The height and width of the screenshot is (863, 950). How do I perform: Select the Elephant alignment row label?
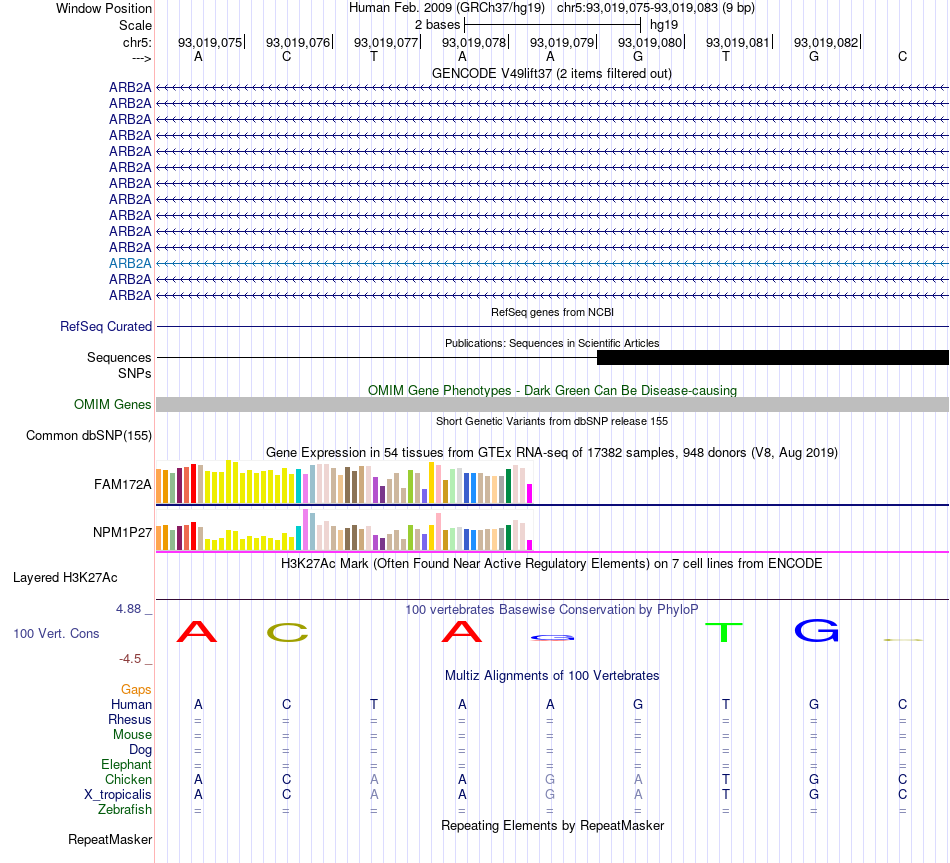point(126,765)
